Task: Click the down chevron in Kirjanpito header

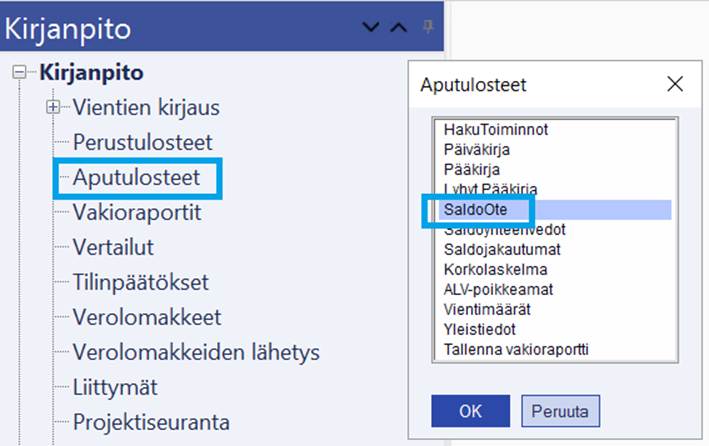Action: (372, 28)
